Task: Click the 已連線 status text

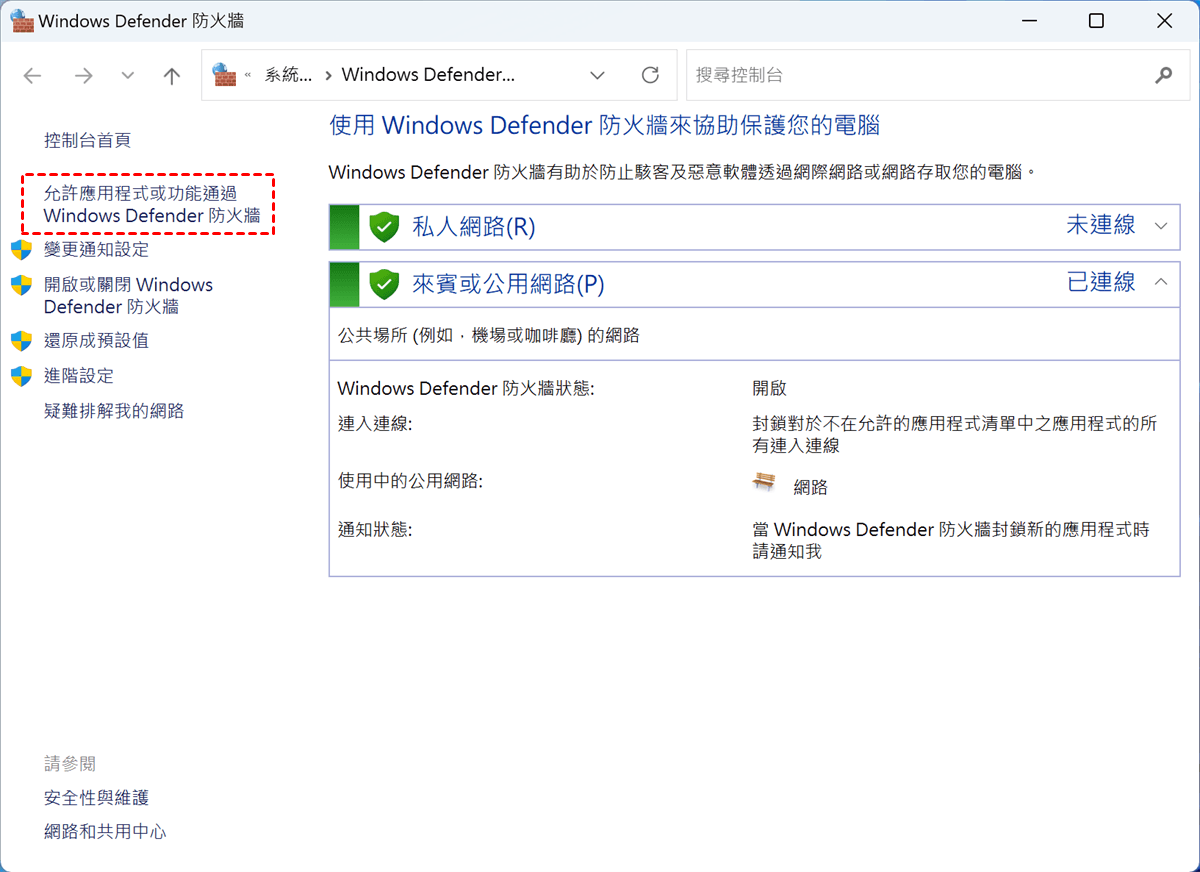Action: pos(1101,282)
